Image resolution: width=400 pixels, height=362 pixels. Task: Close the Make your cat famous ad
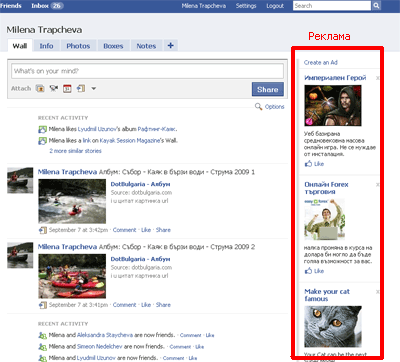(x=378, y=292)
